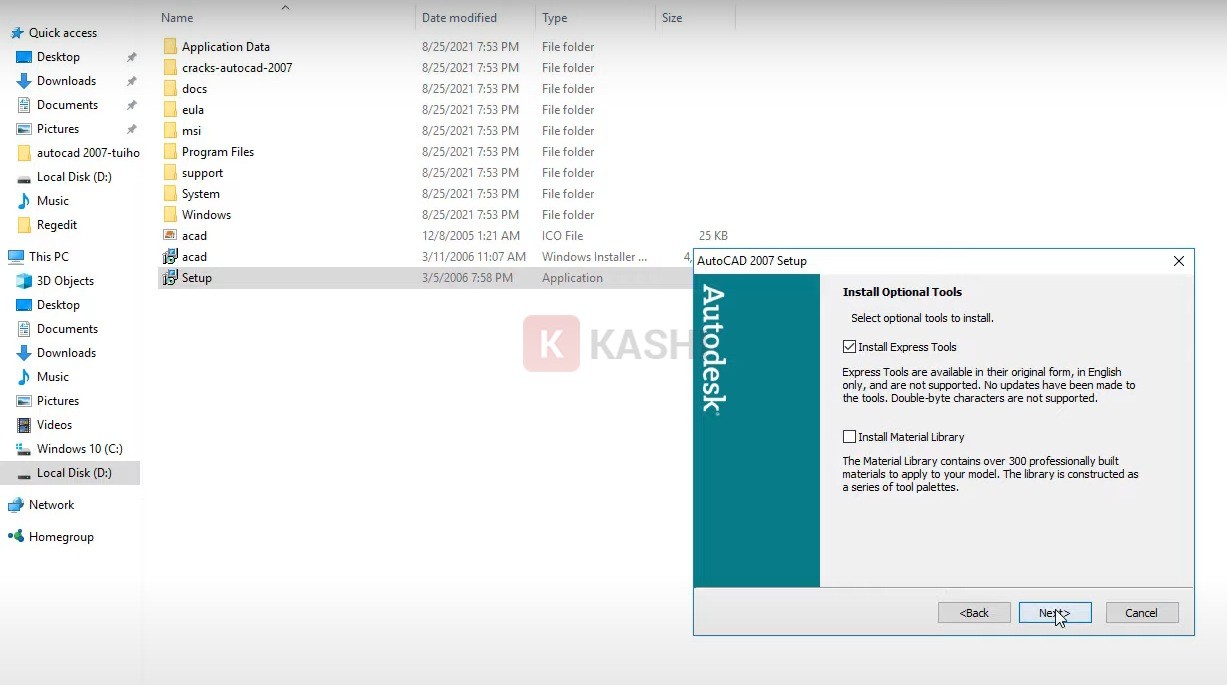Open Music under Quick access
Image resolution: width=1227 pixels, height=685 pixels.
tap(53, 201)
